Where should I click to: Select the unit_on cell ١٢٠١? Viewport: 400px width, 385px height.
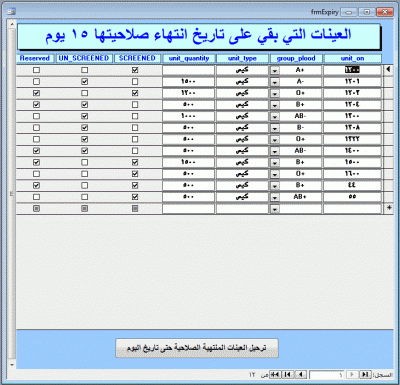click(352, 81)
